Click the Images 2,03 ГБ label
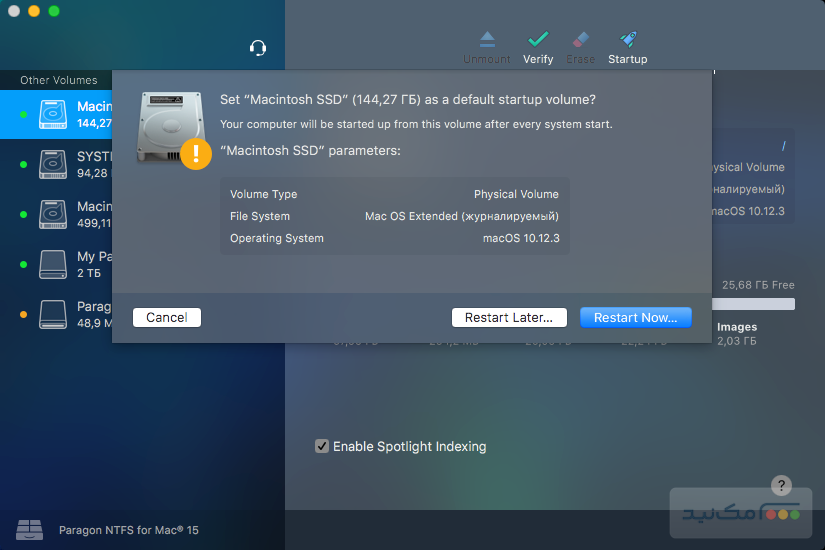The height and width of the screenshot is (550, 825). [x=737, y=334]
